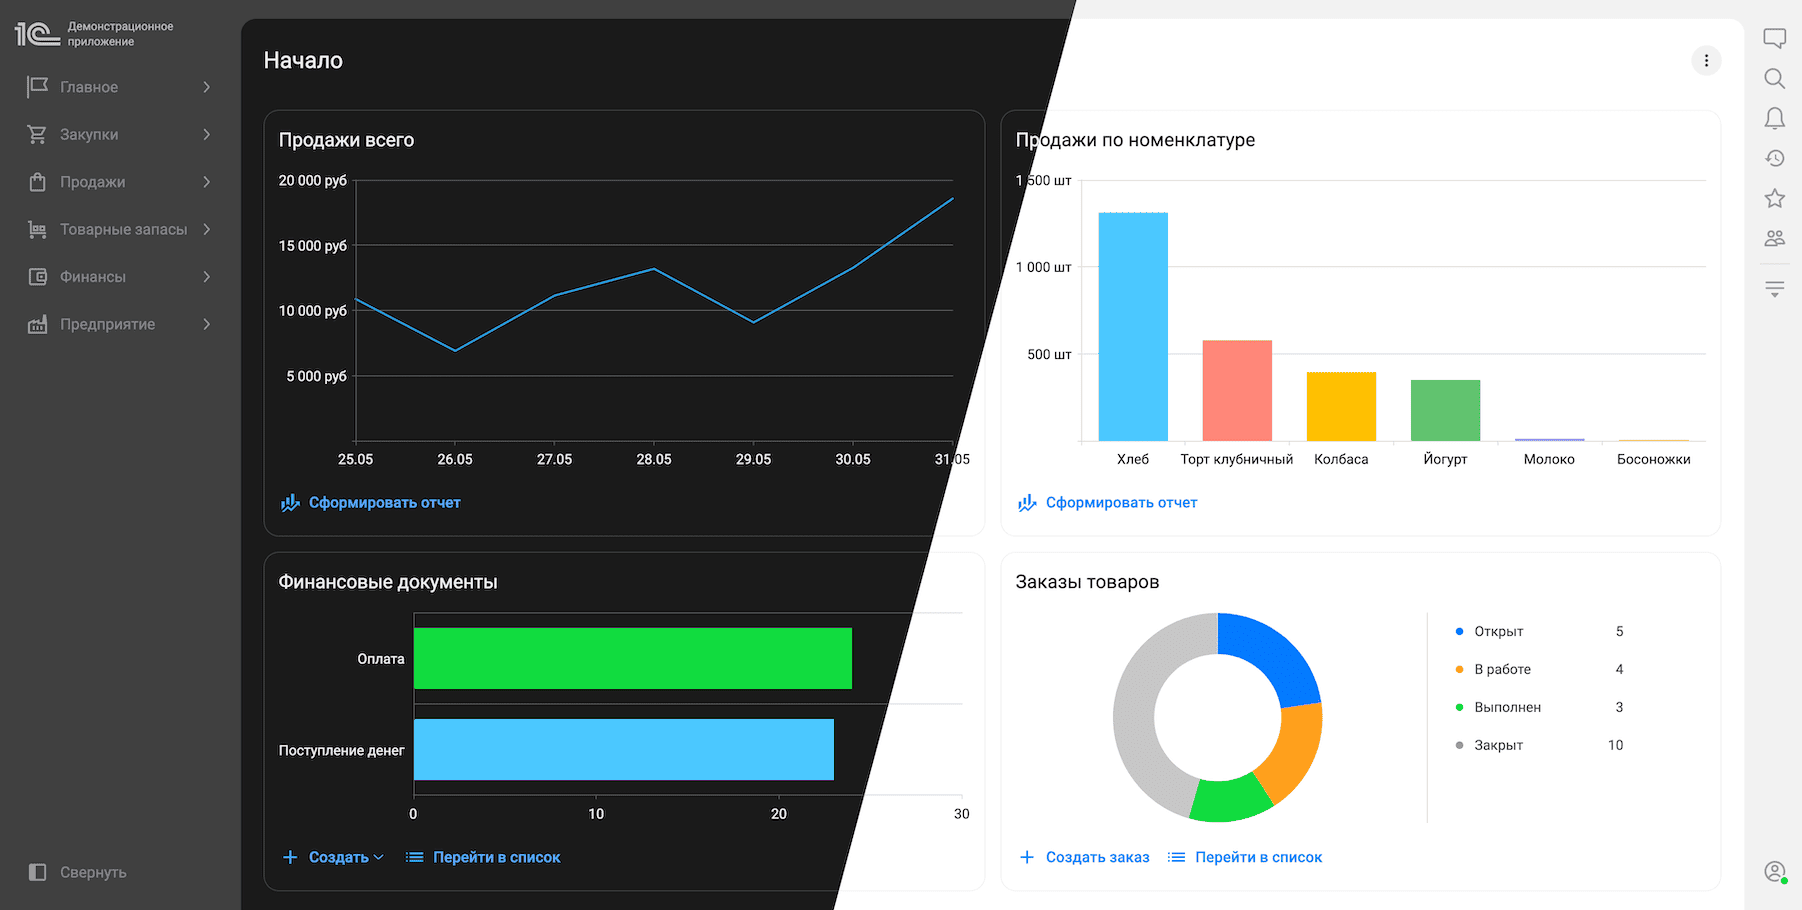Open the favorites star icon
The width and height of the screenshot is (1802, 910).
point(1774,198)
